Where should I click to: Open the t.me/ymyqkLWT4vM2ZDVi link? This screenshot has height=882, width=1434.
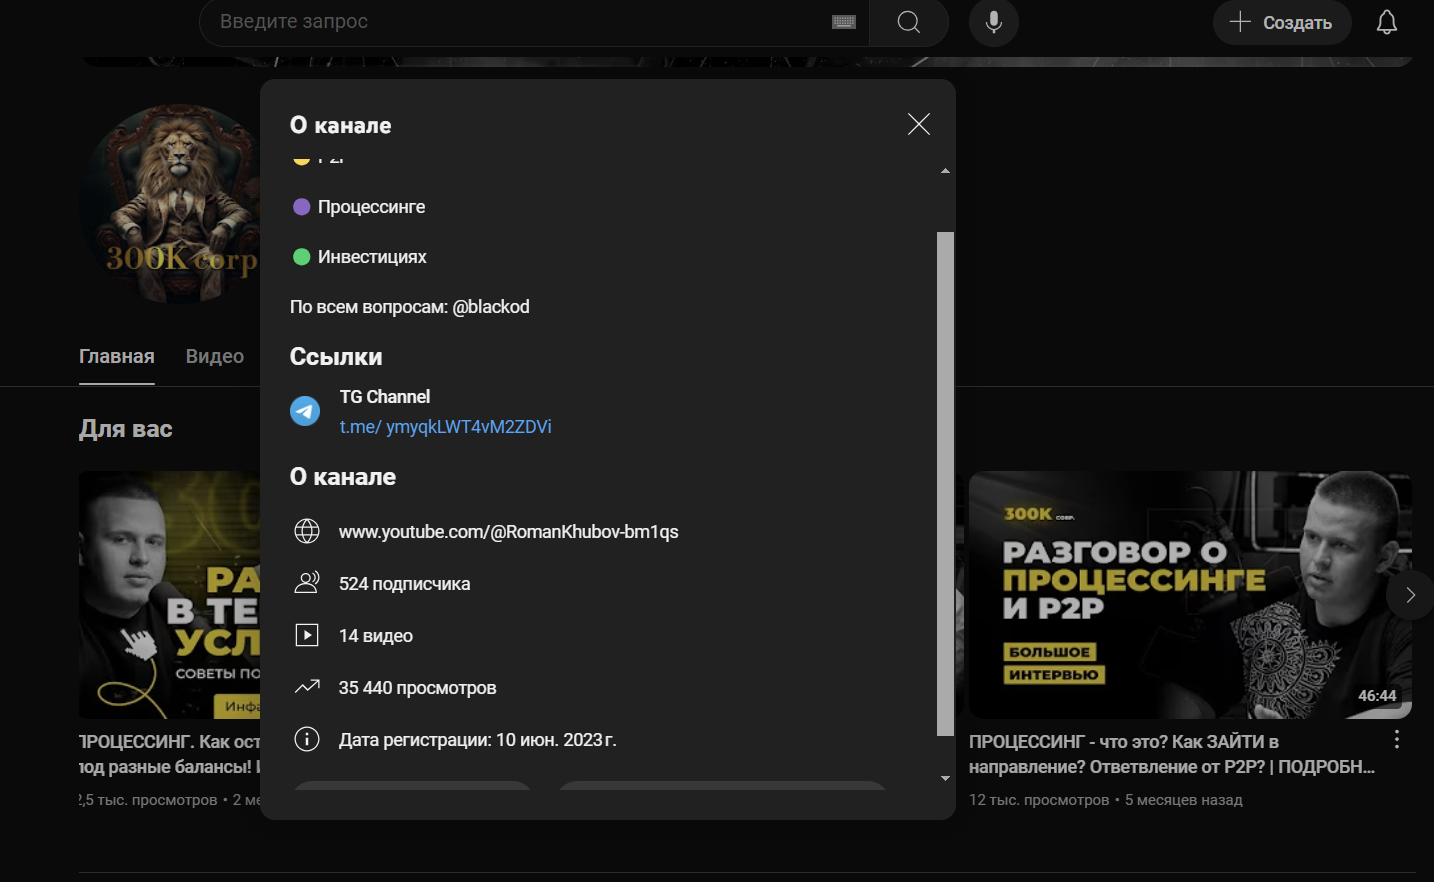point(445,427)
